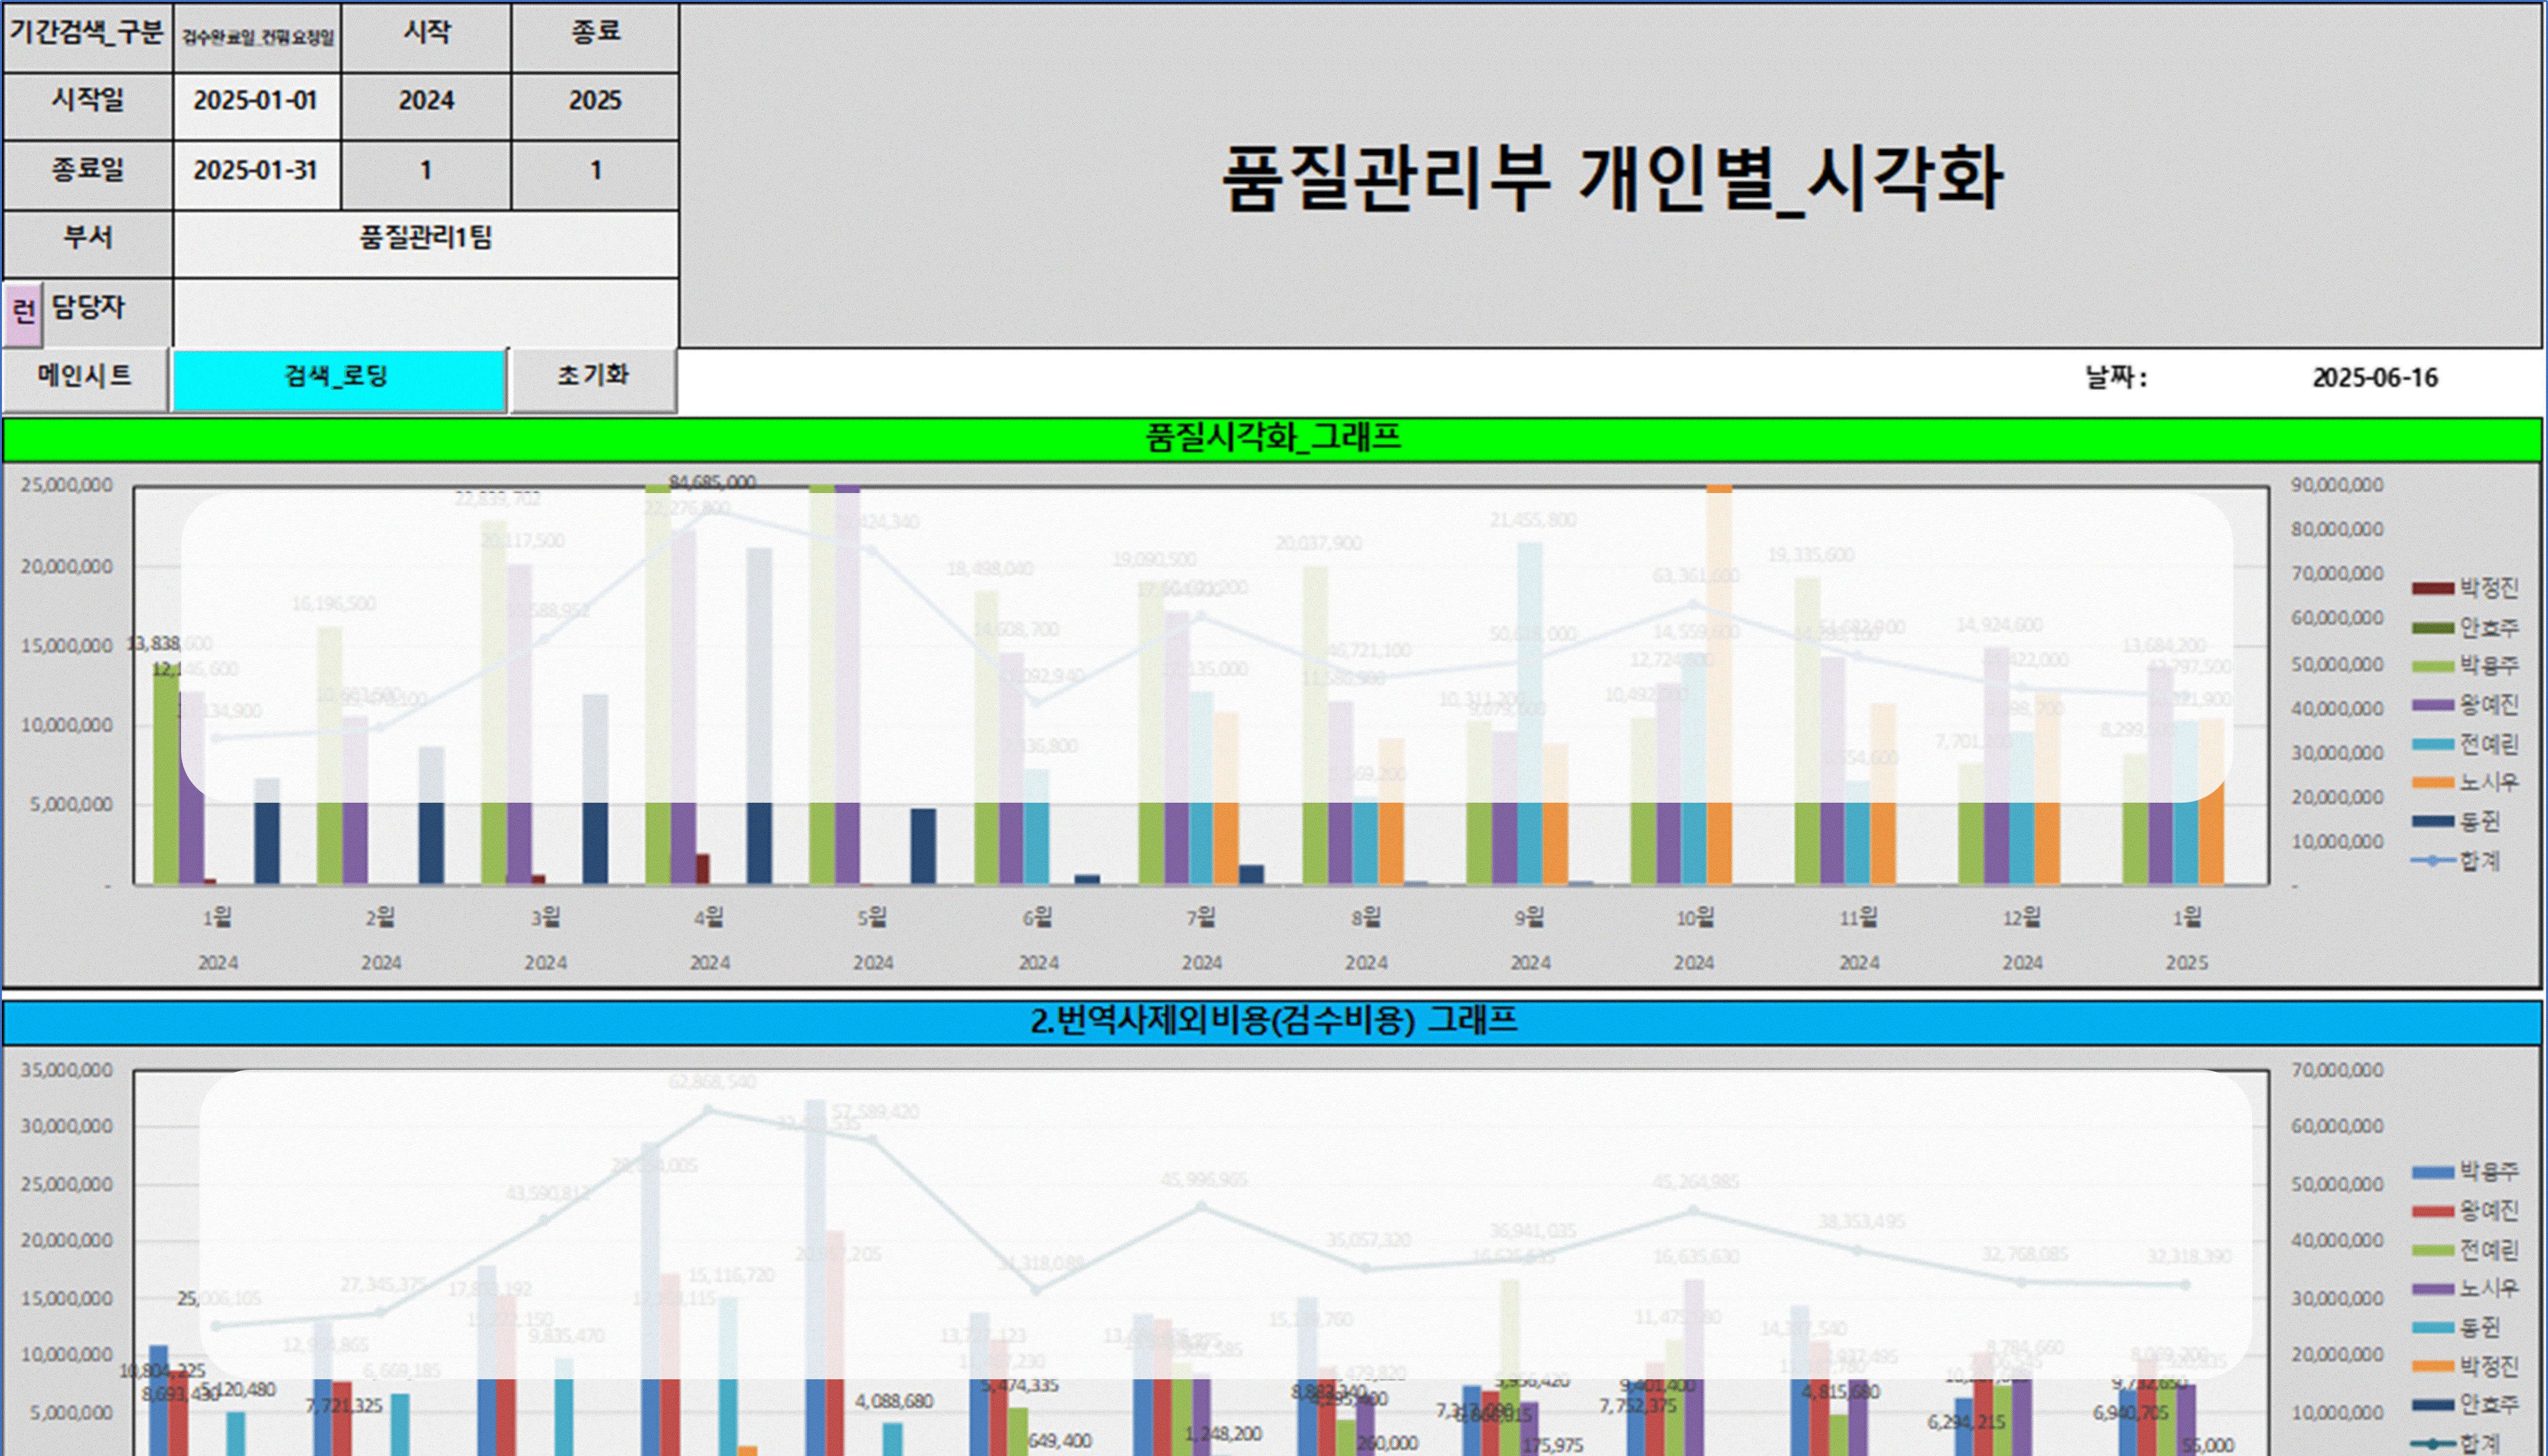
Task: Click 노시우 legend entry in top chart
Action: 2465,783
